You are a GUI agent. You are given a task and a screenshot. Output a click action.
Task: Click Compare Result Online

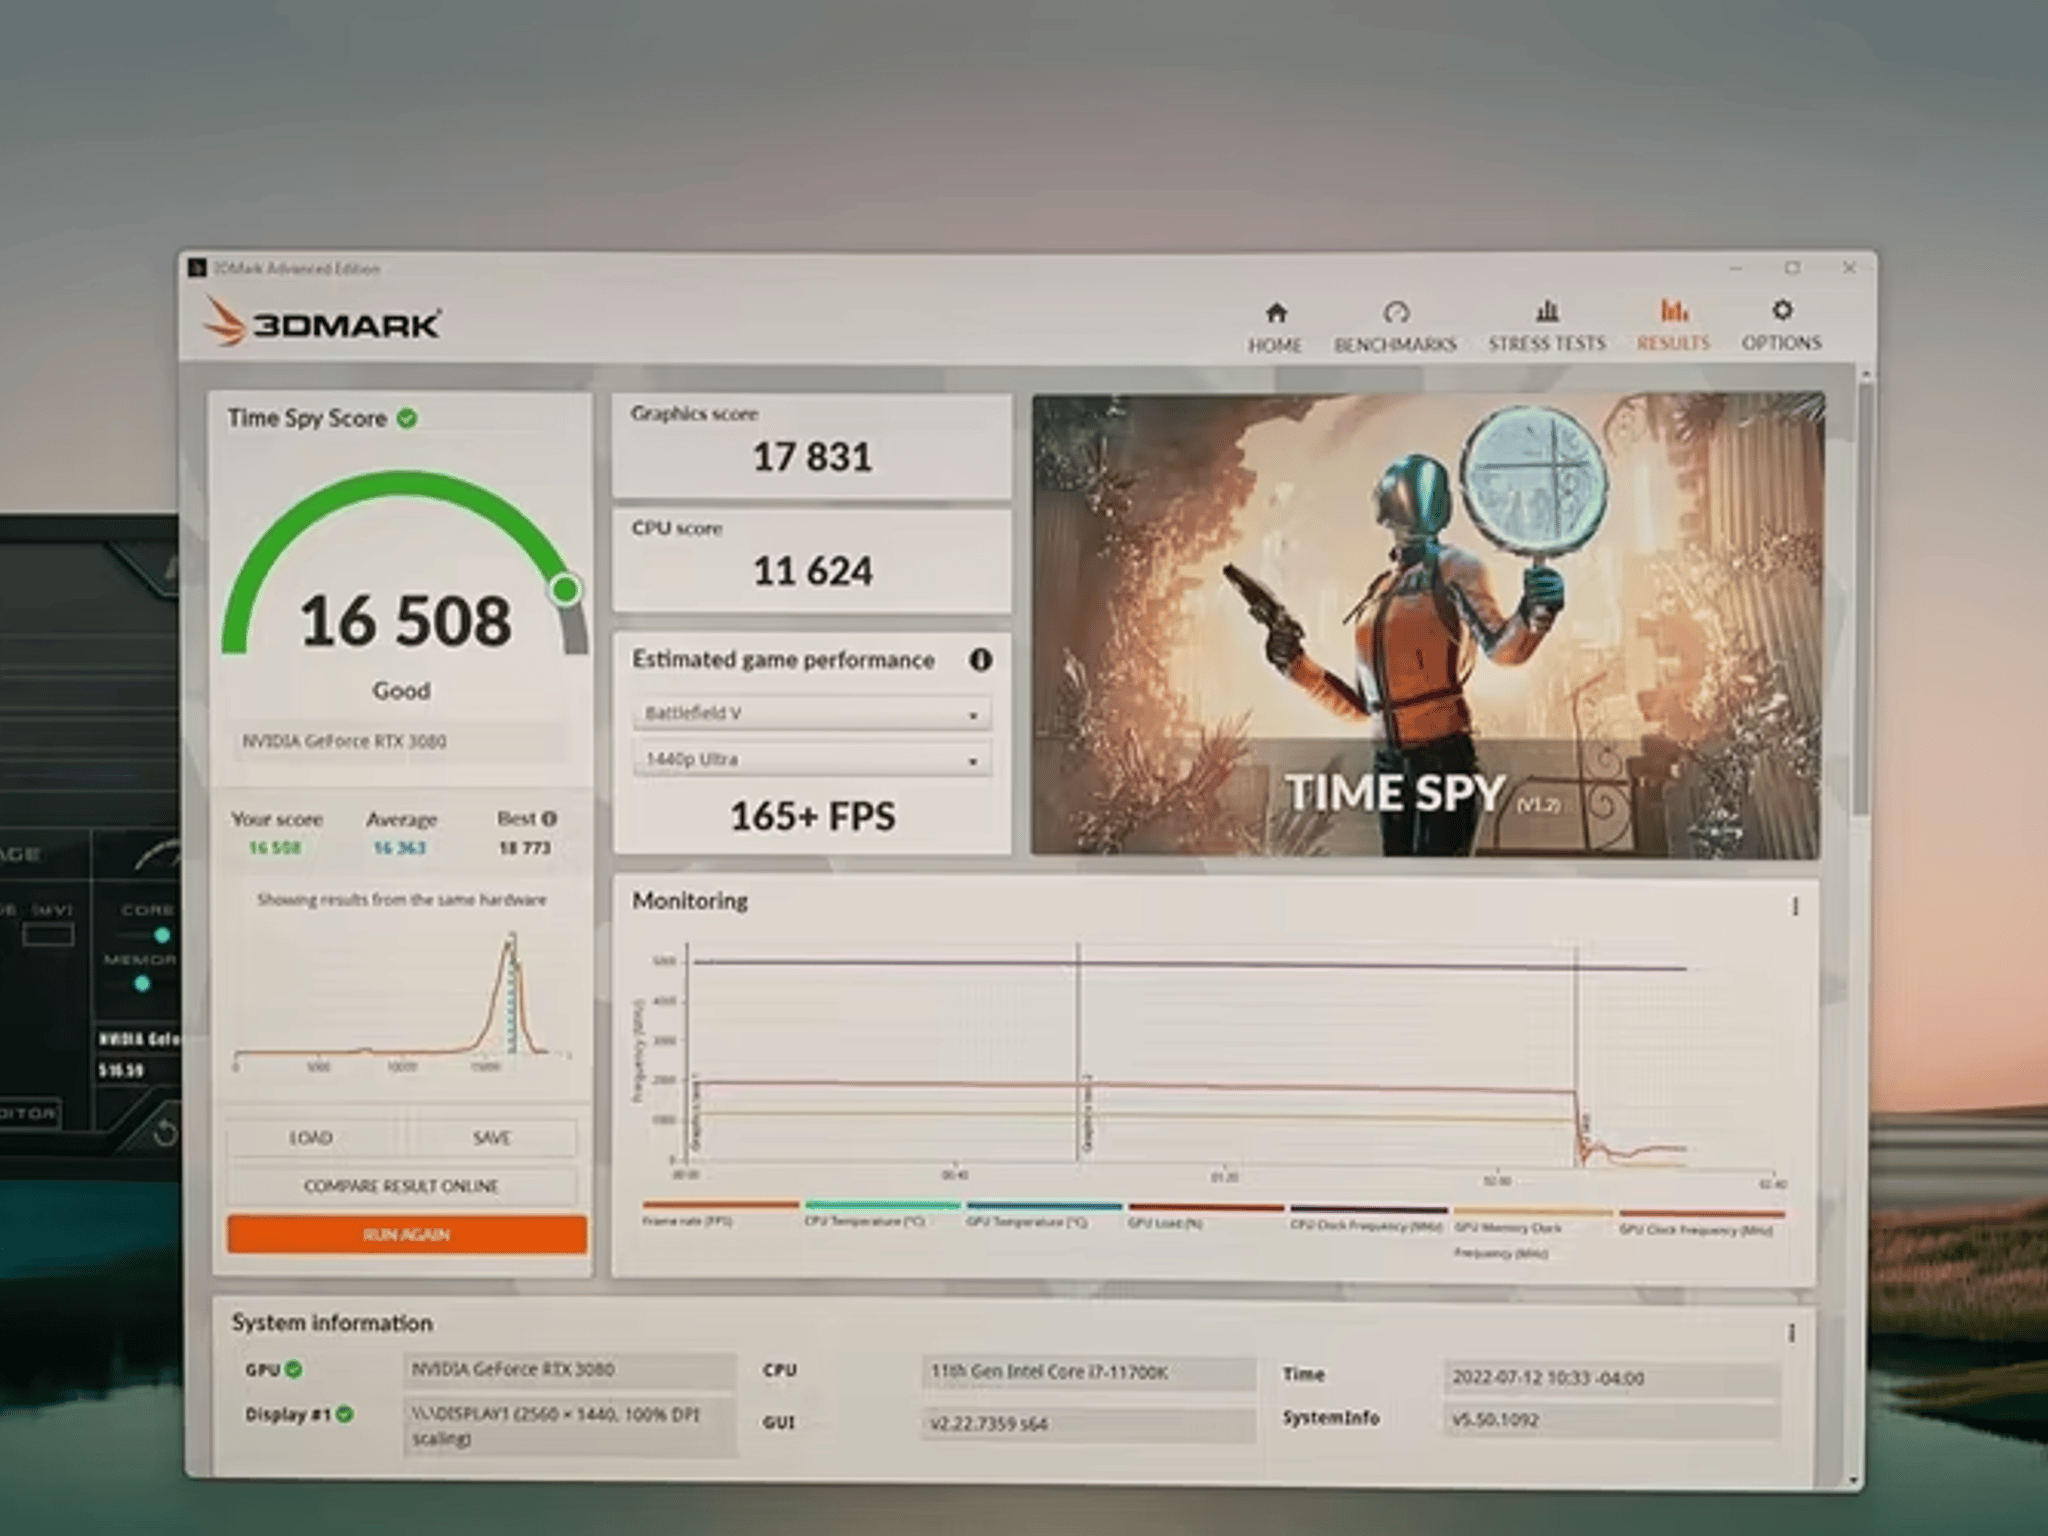coord(403,1185)
